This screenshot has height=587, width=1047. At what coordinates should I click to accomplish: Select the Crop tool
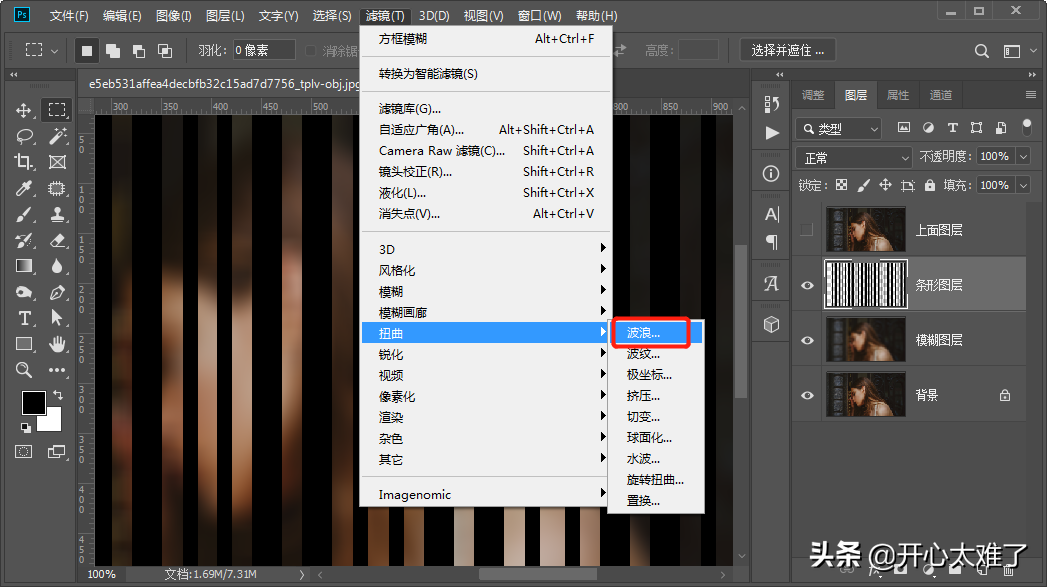[24, 162]
